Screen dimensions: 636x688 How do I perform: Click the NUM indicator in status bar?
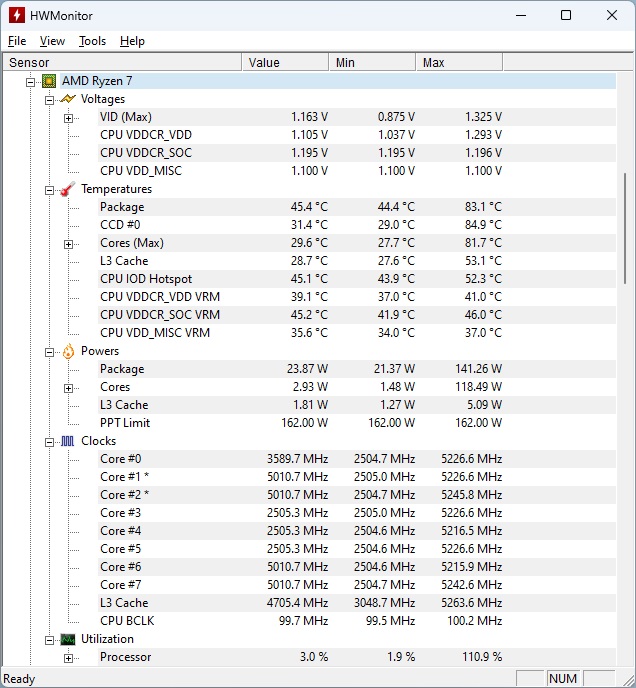(563, 679)
